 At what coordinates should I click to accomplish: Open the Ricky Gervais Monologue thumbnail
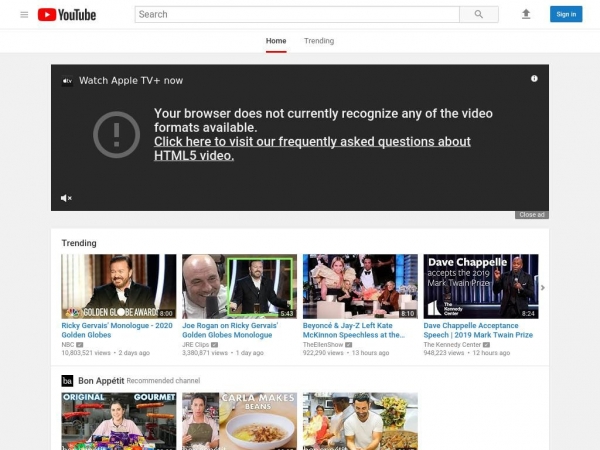119,286
